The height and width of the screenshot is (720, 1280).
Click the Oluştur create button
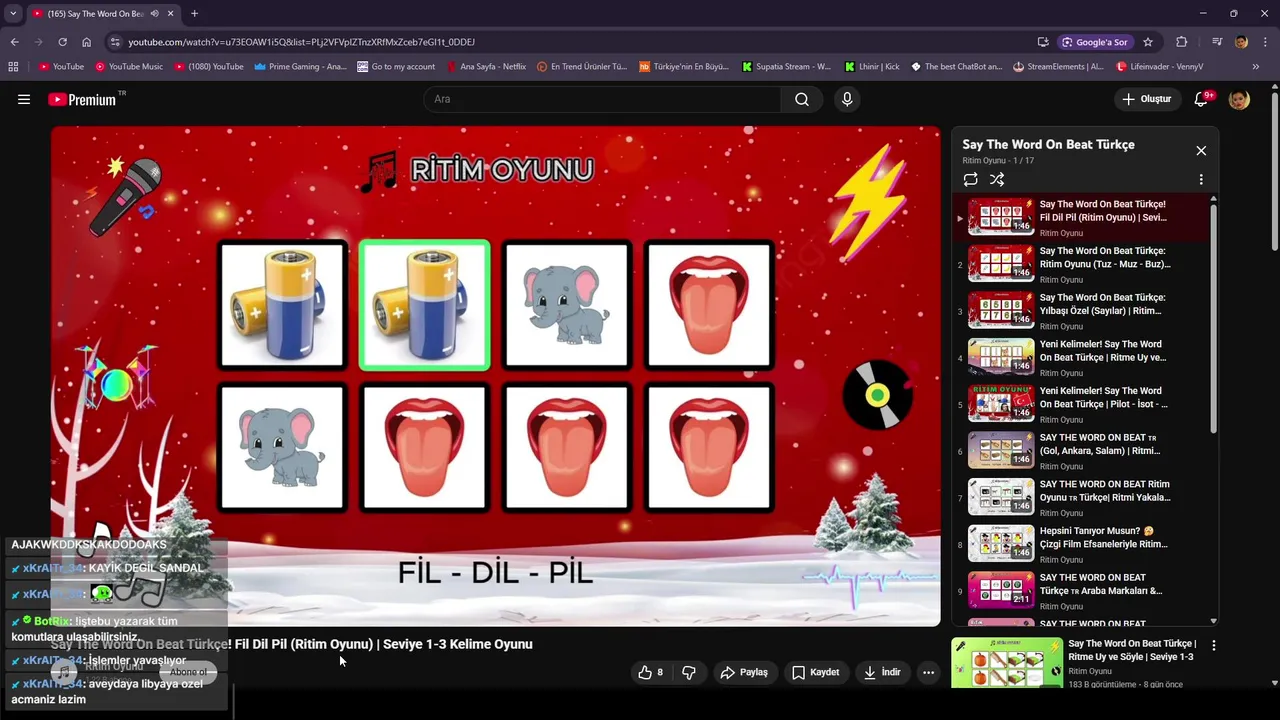coord(1146,99)
